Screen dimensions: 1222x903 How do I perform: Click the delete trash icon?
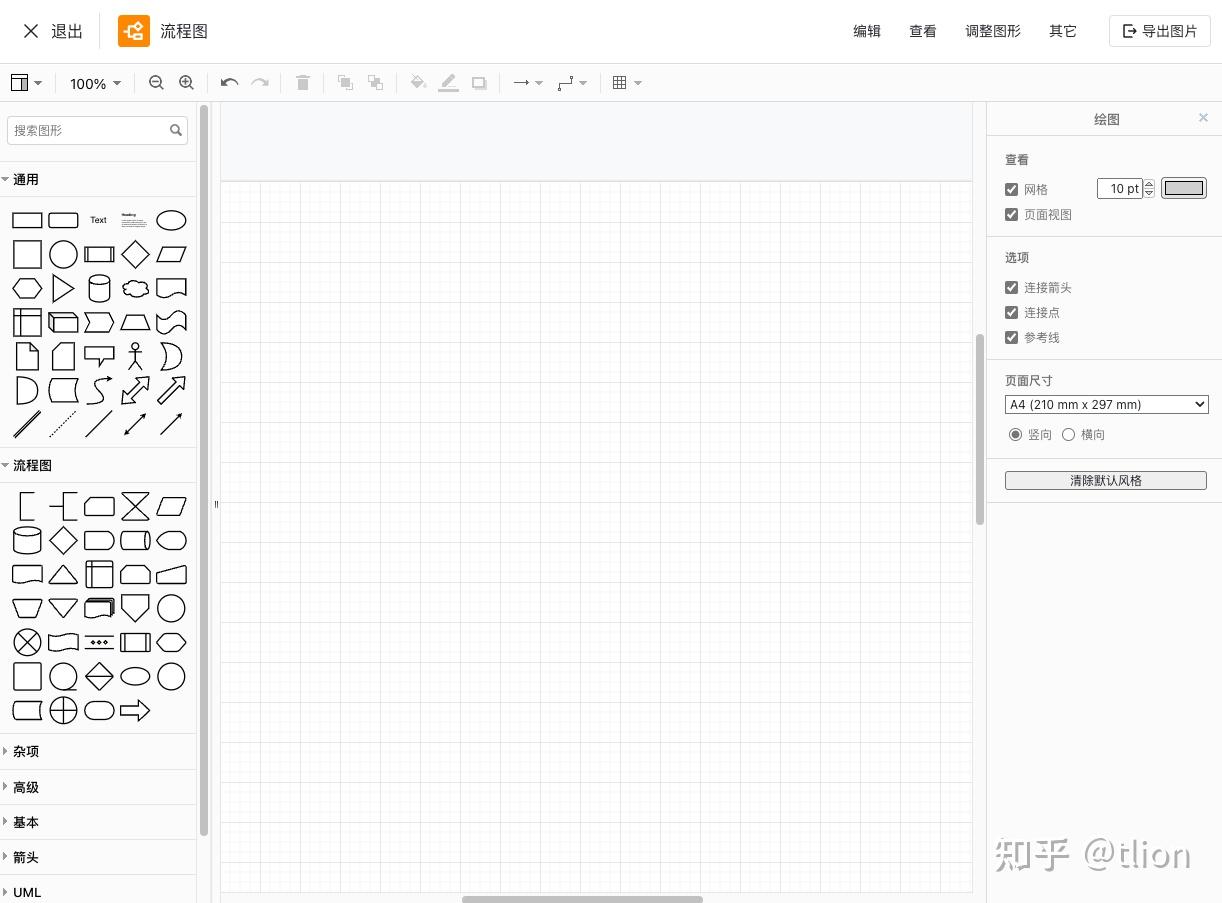(303, 83)
